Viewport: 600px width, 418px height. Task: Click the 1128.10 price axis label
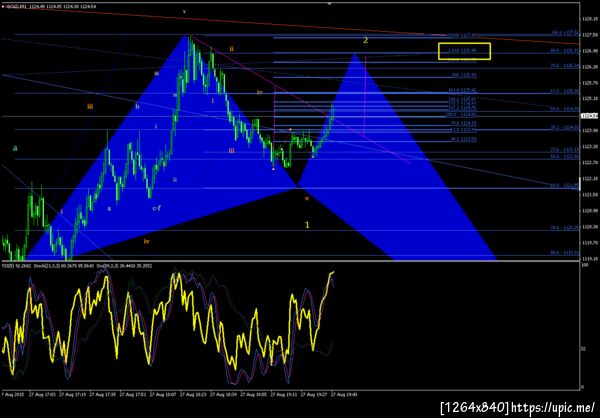click(x=590, y=19)
